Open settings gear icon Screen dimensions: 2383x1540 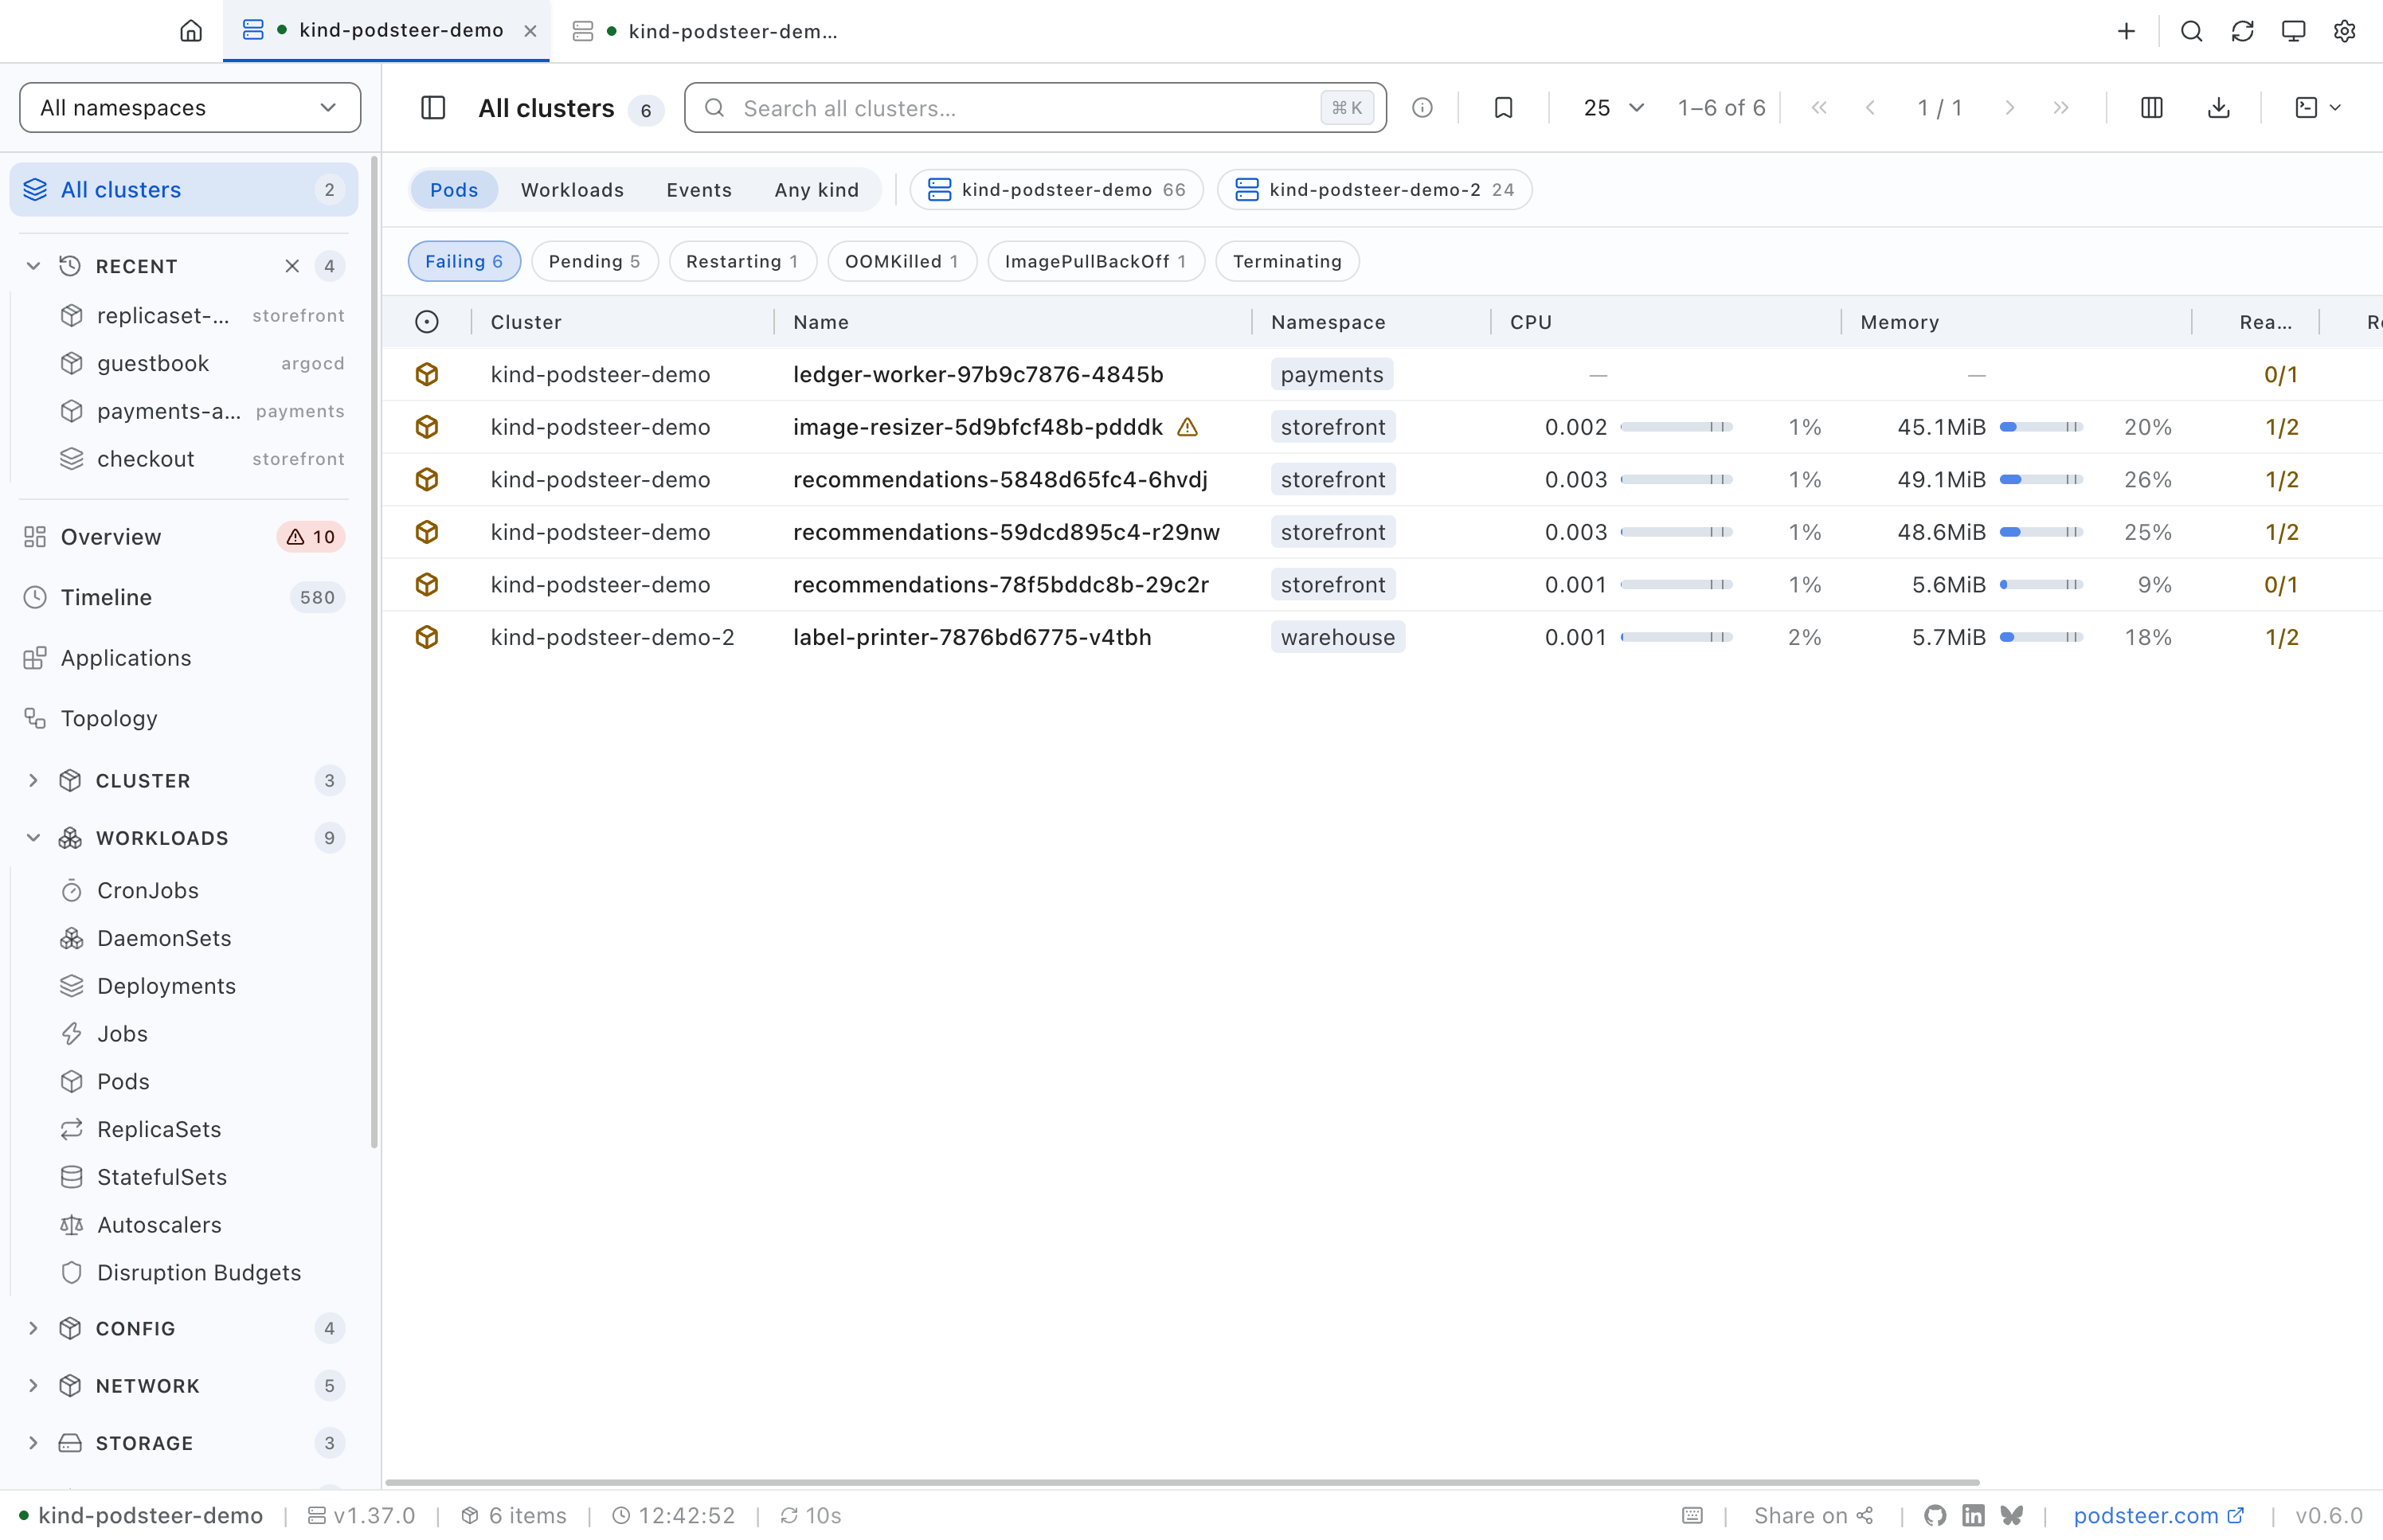pos(2344,31)
